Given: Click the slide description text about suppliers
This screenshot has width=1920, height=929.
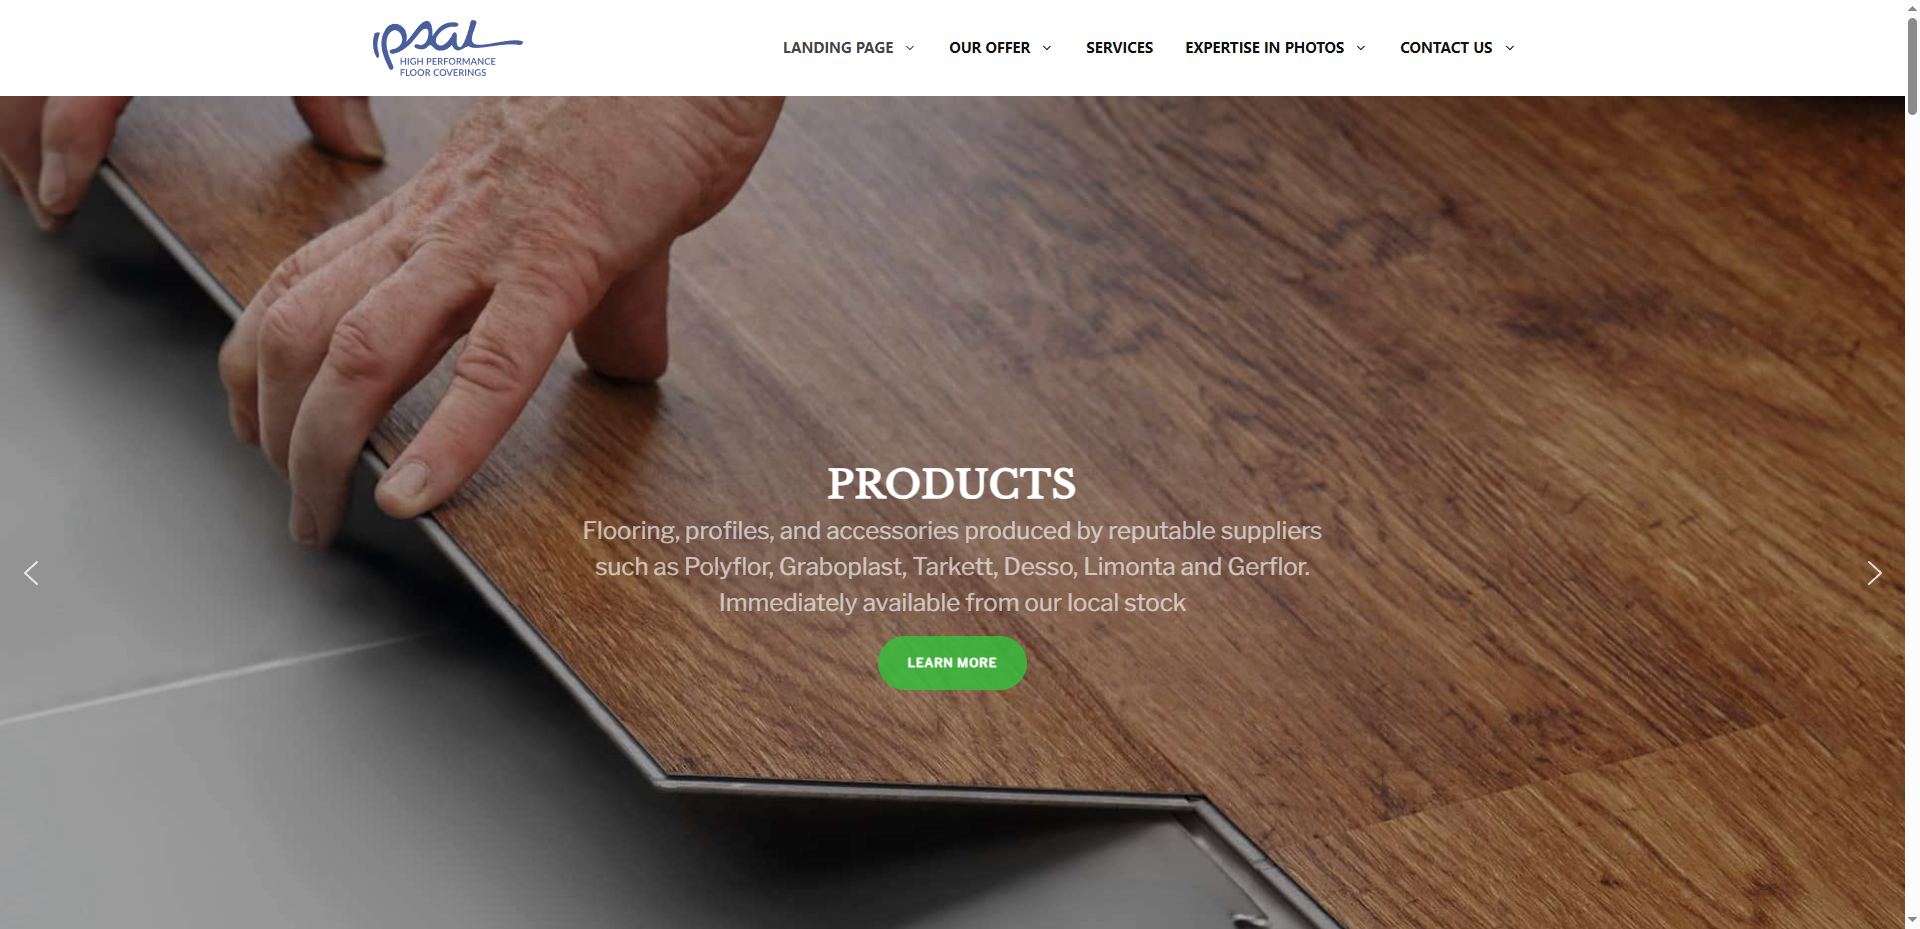Looking at the screenshot, I should coord(952,567).
